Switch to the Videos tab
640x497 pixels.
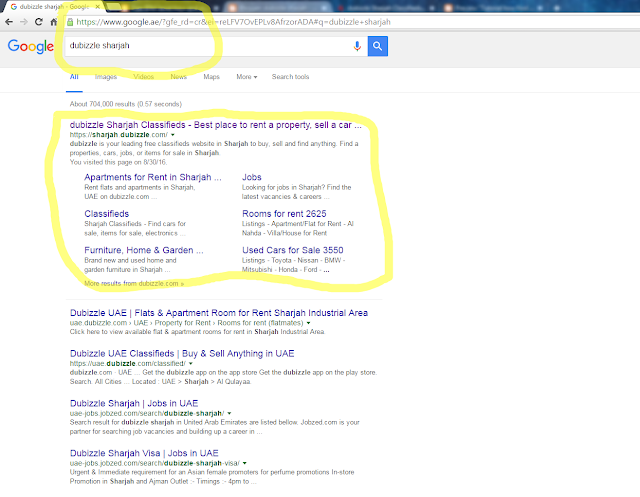[144, 77]
